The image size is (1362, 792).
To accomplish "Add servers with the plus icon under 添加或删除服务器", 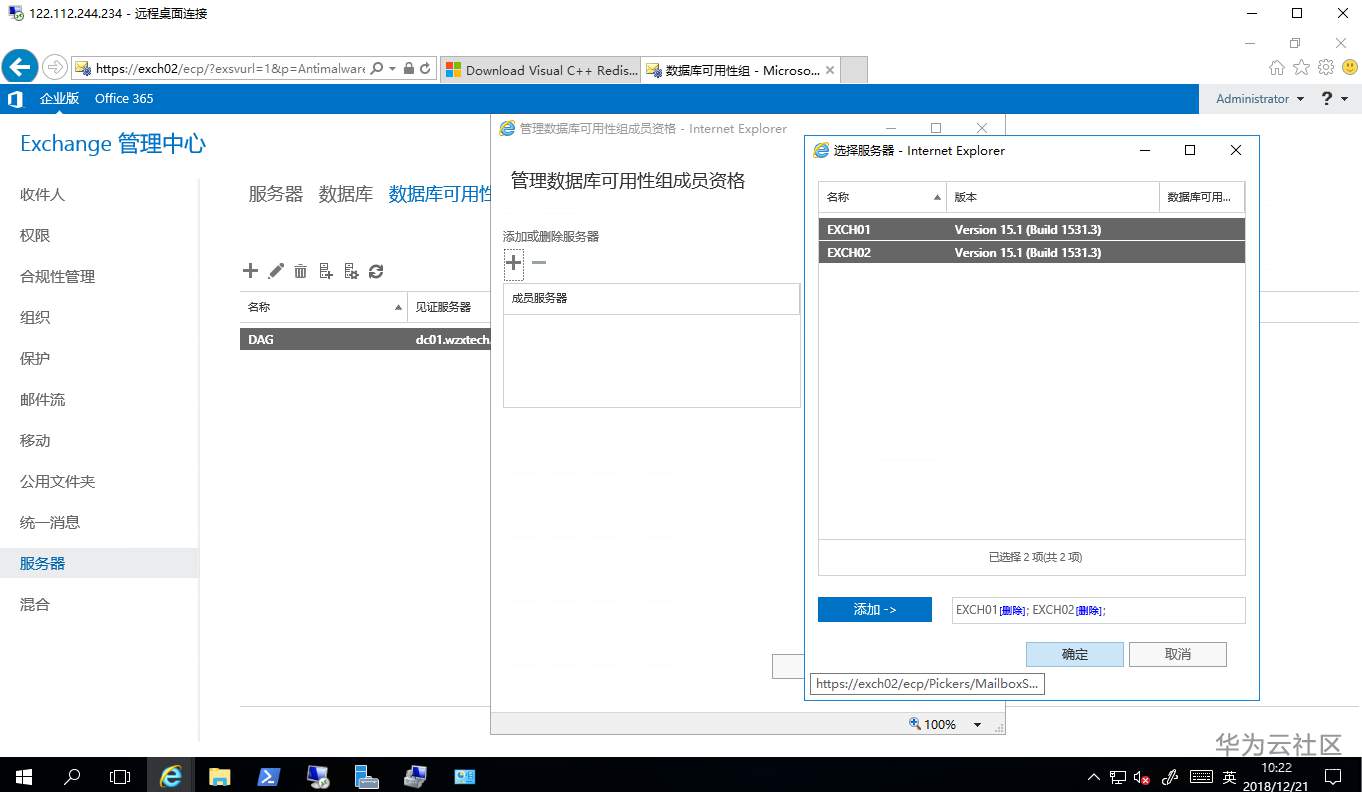I will [x=513, y=263].
